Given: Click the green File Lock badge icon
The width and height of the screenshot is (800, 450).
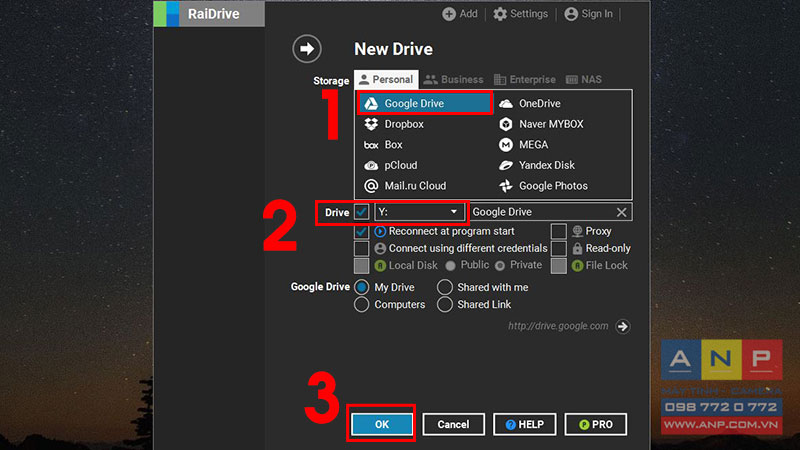Looking at the screenshot, I should (577, 265).
